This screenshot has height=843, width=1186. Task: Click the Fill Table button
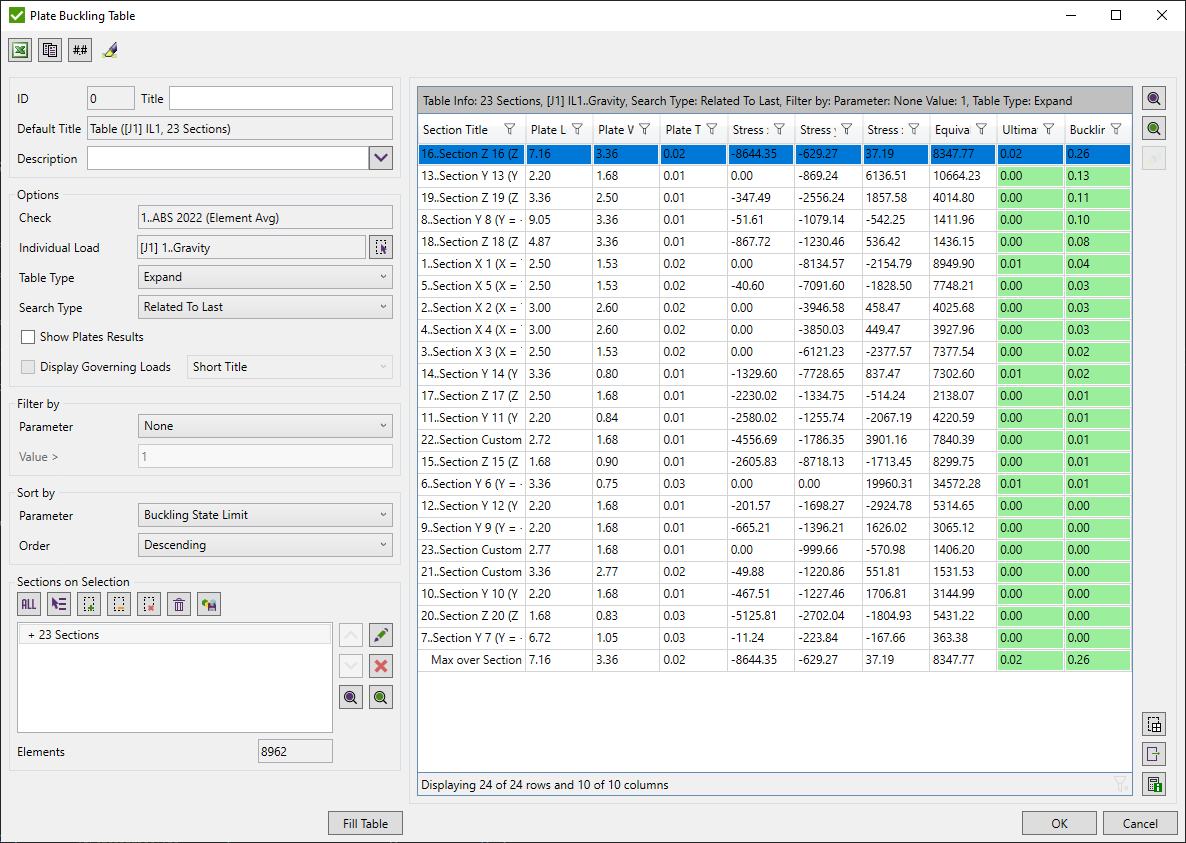click(365, 824)
